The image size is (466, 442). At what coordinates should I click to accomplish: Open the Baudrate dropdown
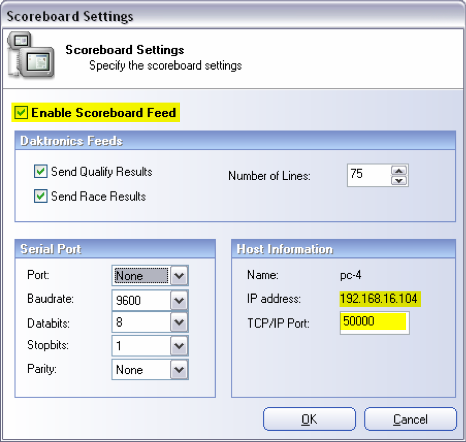pyautogui.click(x=179, y=301)
